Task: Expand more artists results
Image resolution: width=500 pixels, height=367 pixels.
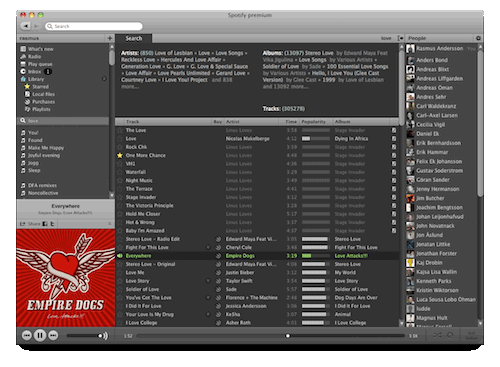Action: point(130,87)
